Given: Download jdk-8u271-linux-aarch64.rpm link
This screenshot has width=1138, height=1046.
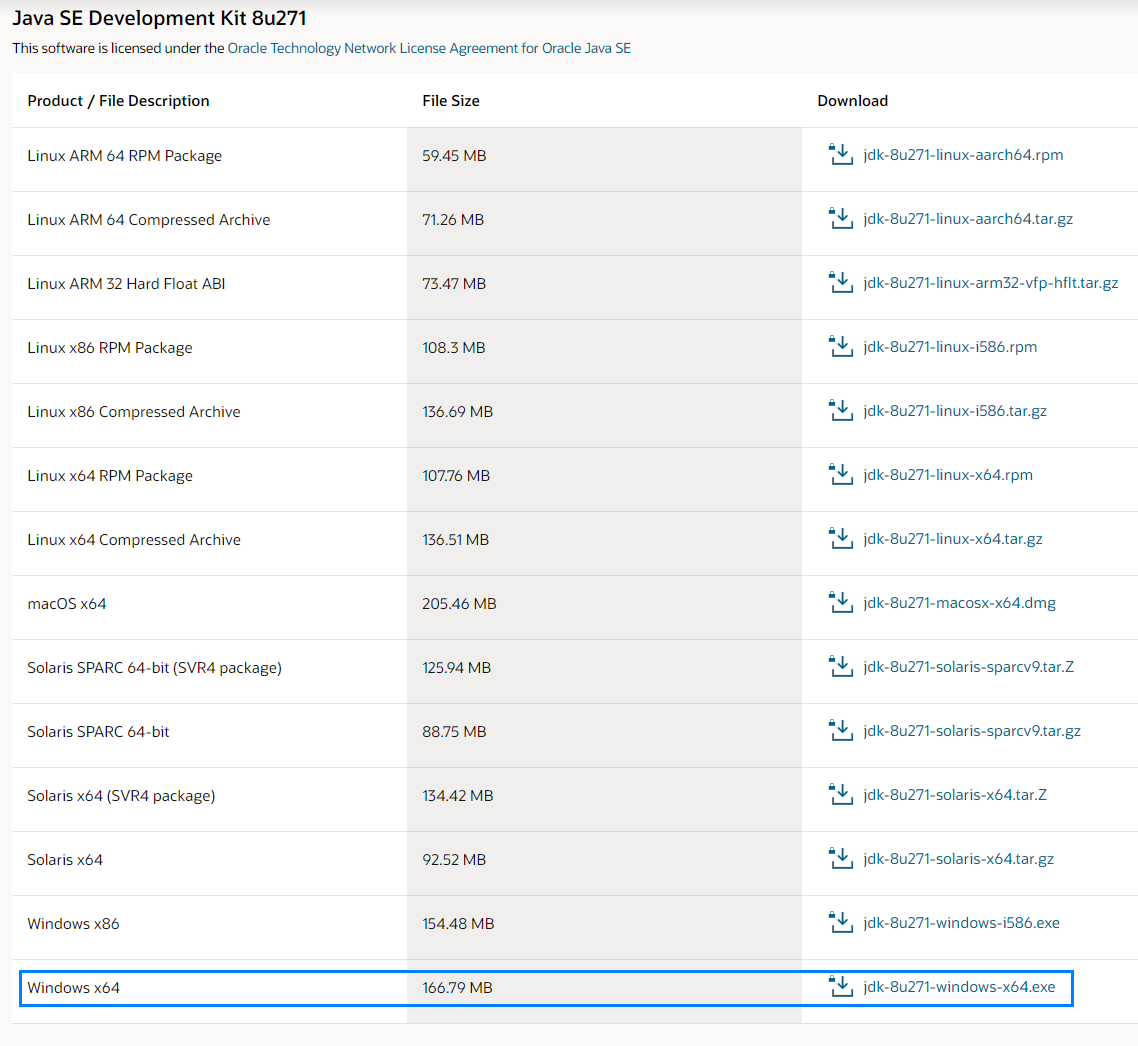Looking at the screenshot, I should click(x=963, y=155).
